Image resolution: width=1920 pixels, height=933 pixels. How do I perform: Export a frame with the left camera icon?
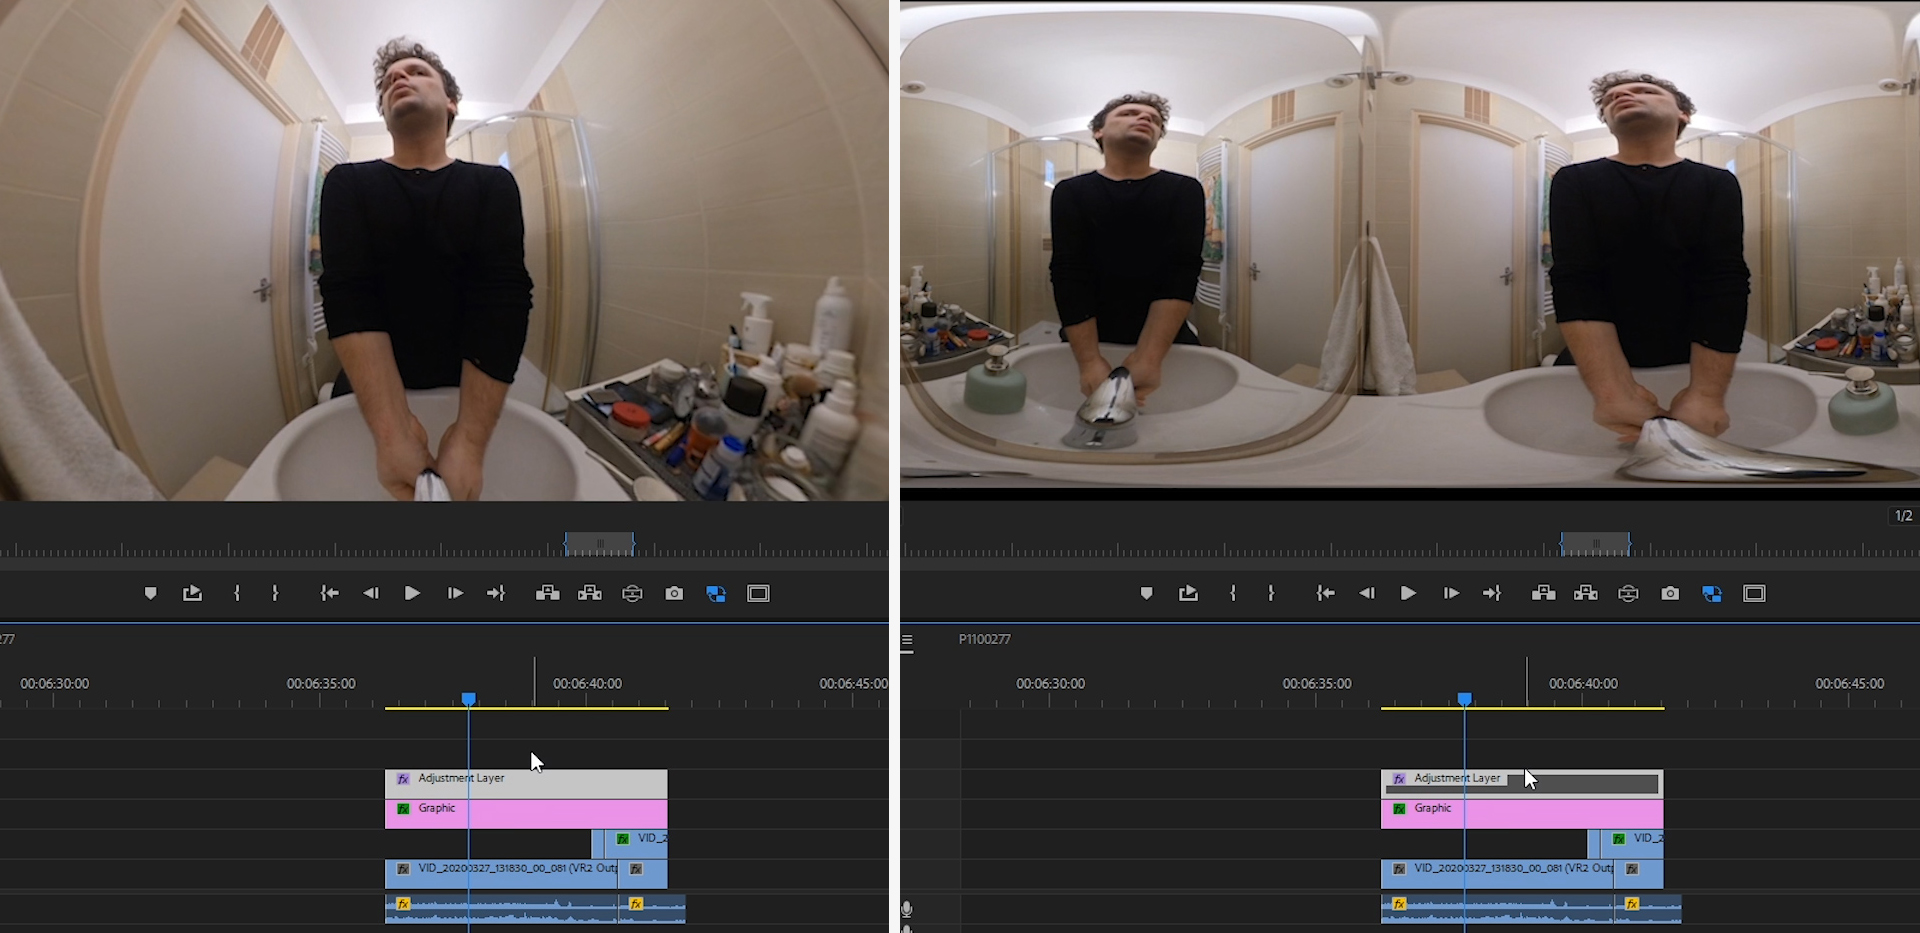[x=674, y=593]
